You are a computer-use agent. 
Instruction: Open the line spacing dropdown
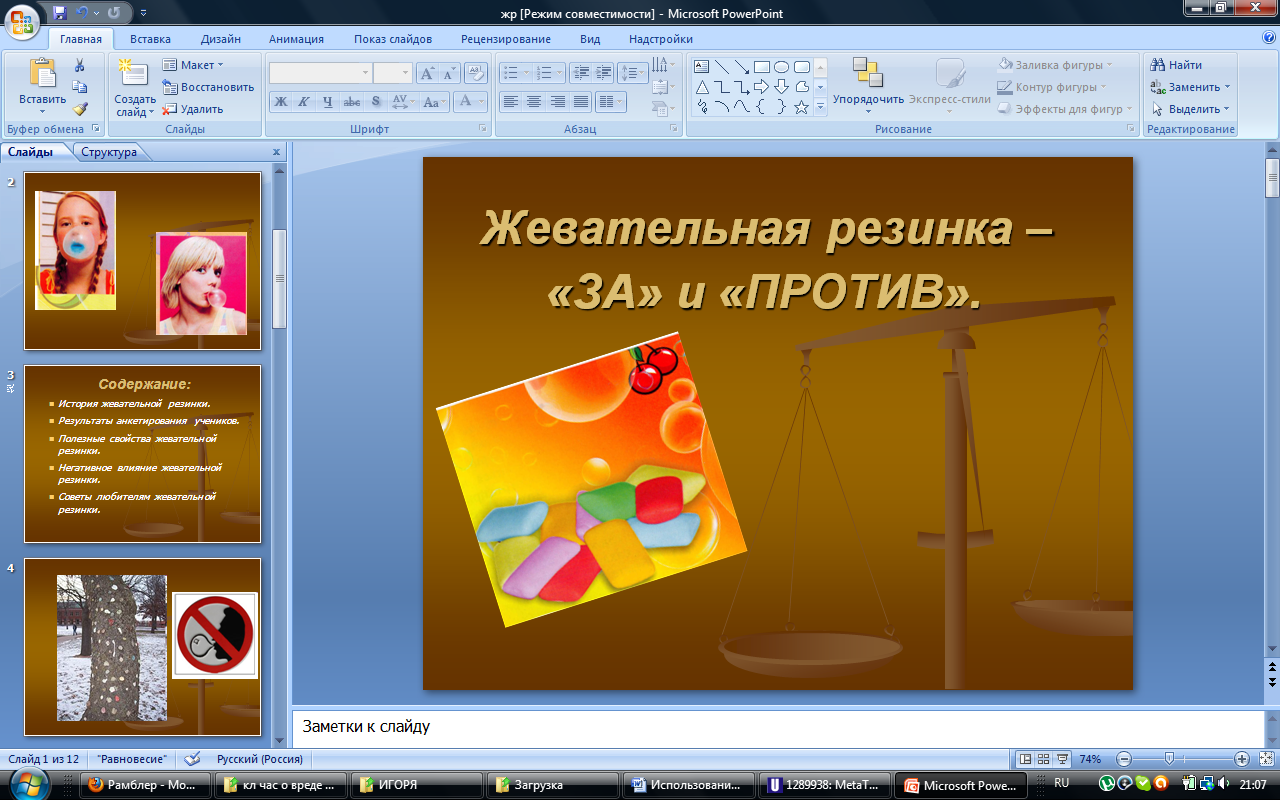pos(633,73)
